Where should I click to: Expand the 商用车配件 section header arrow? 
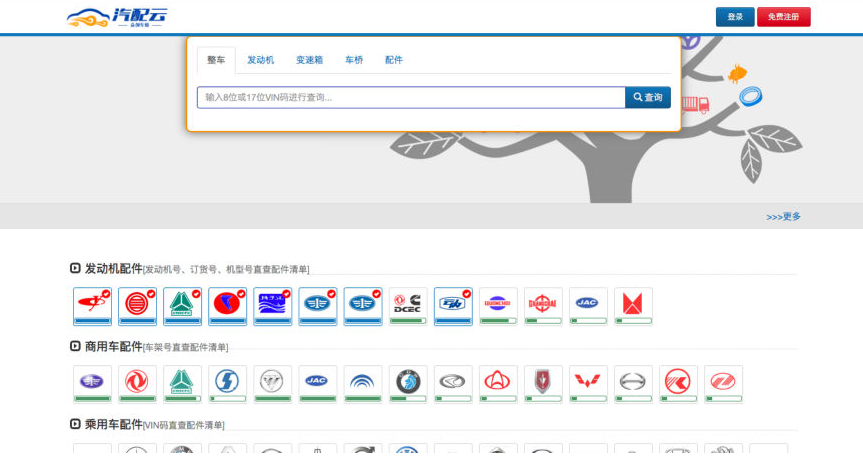tap(75, 346)
